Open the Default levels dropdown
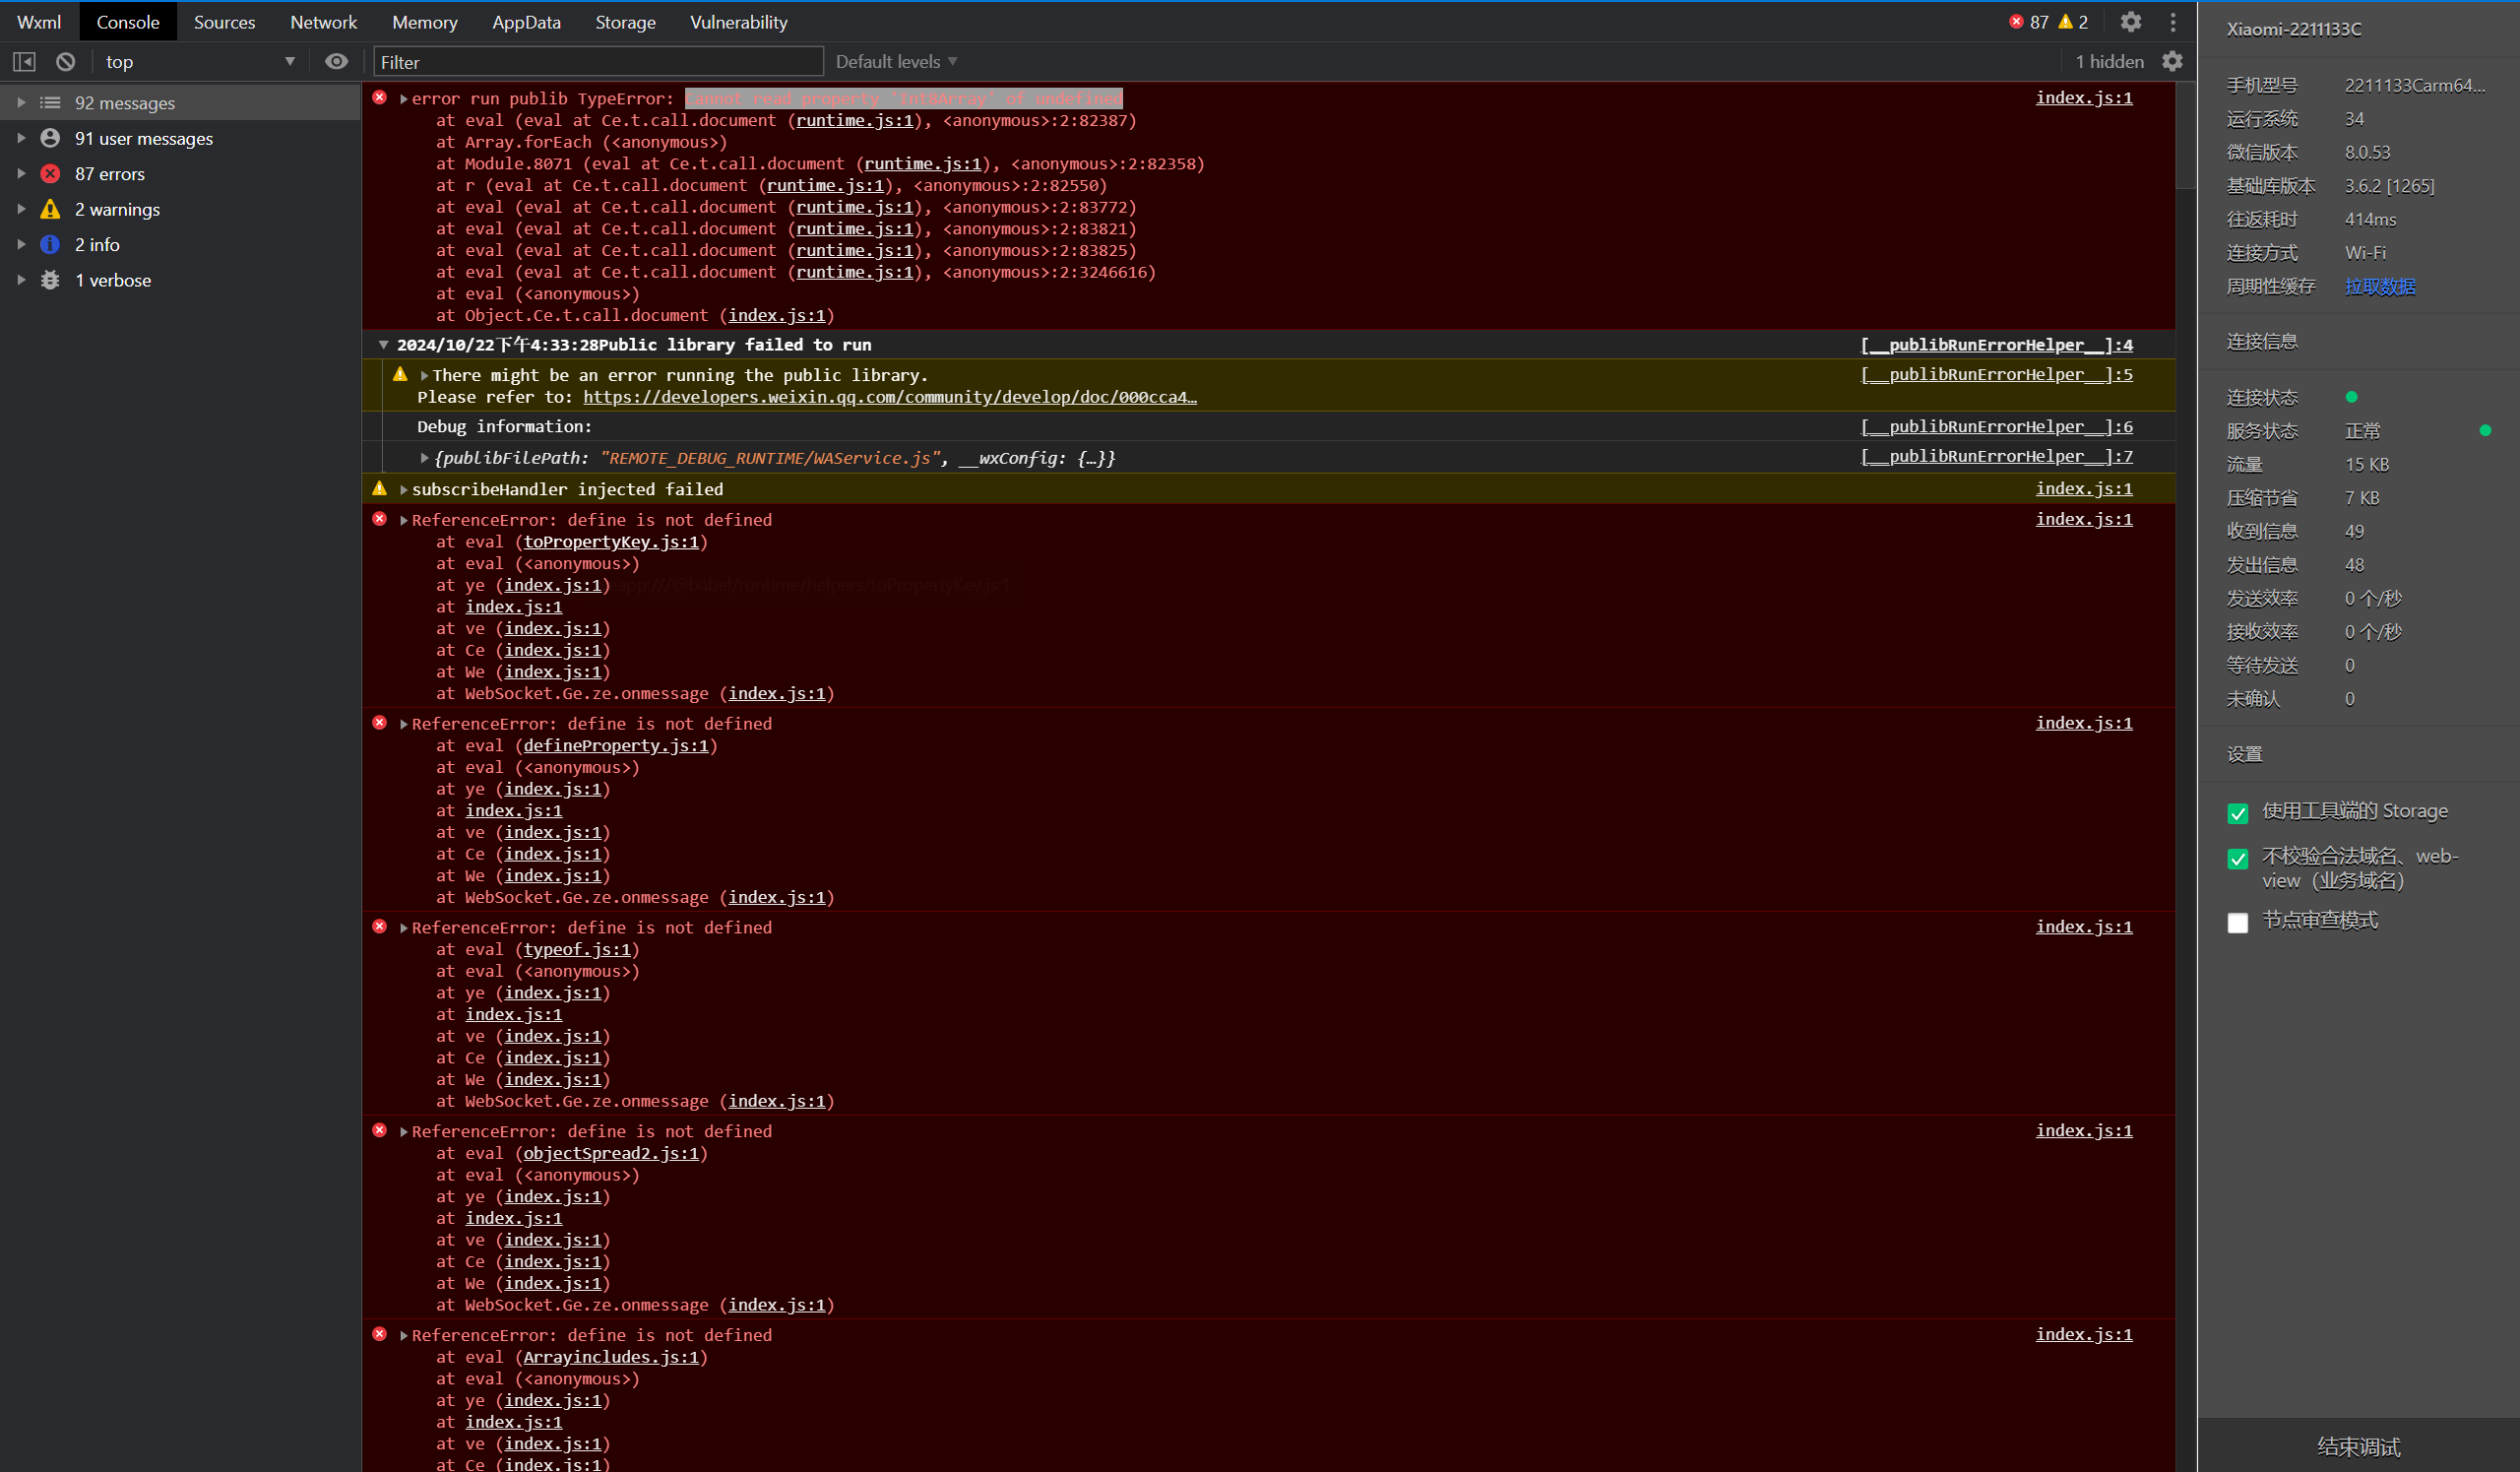Viewport: 2520px width, 1472px height. 896,62
